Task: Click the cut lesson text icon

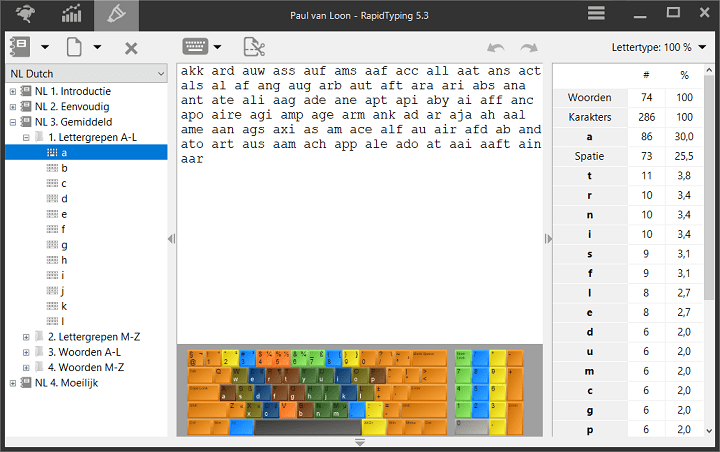Action: [254, 47]
